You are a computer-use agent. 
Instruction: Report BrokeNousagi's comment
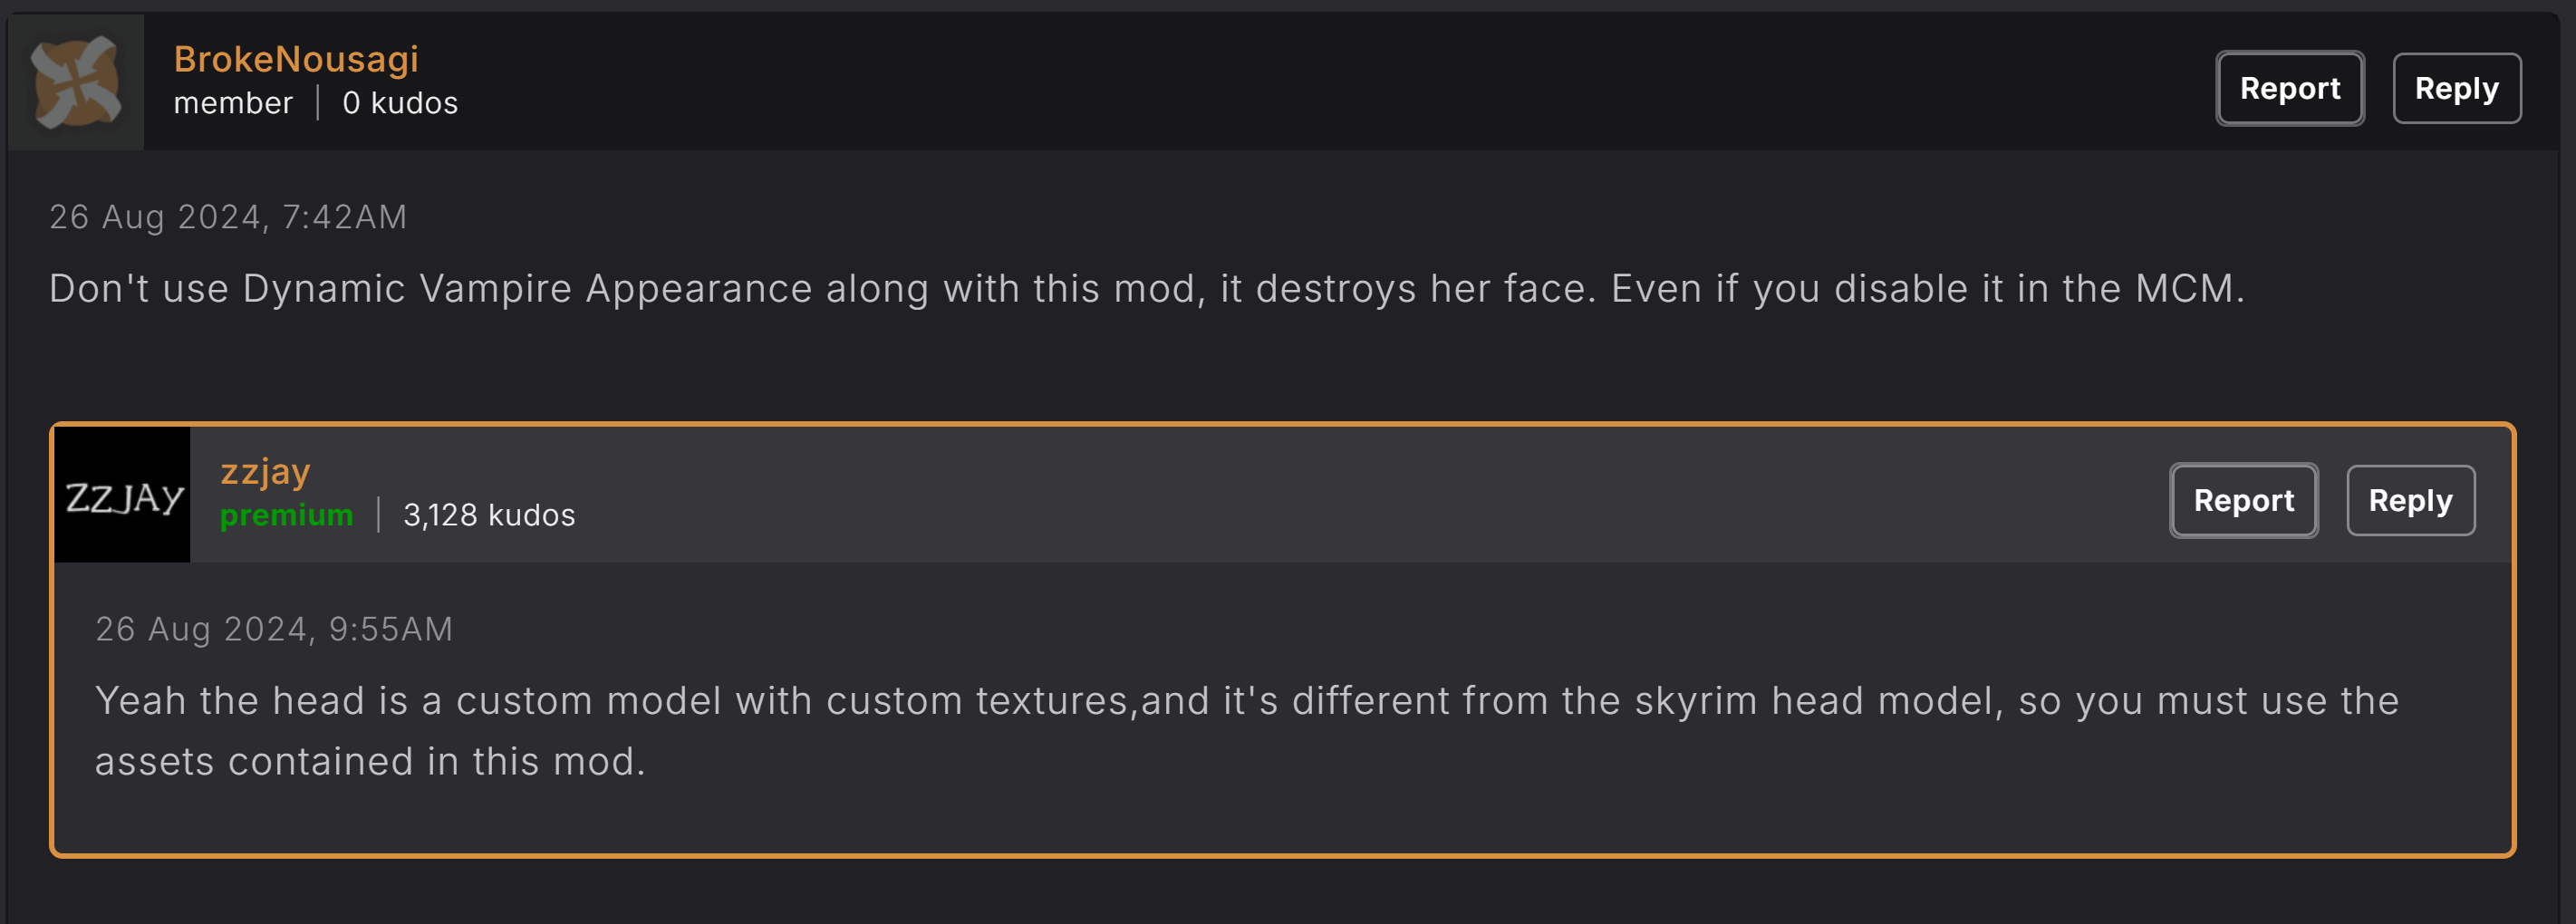coord(2289,88)
